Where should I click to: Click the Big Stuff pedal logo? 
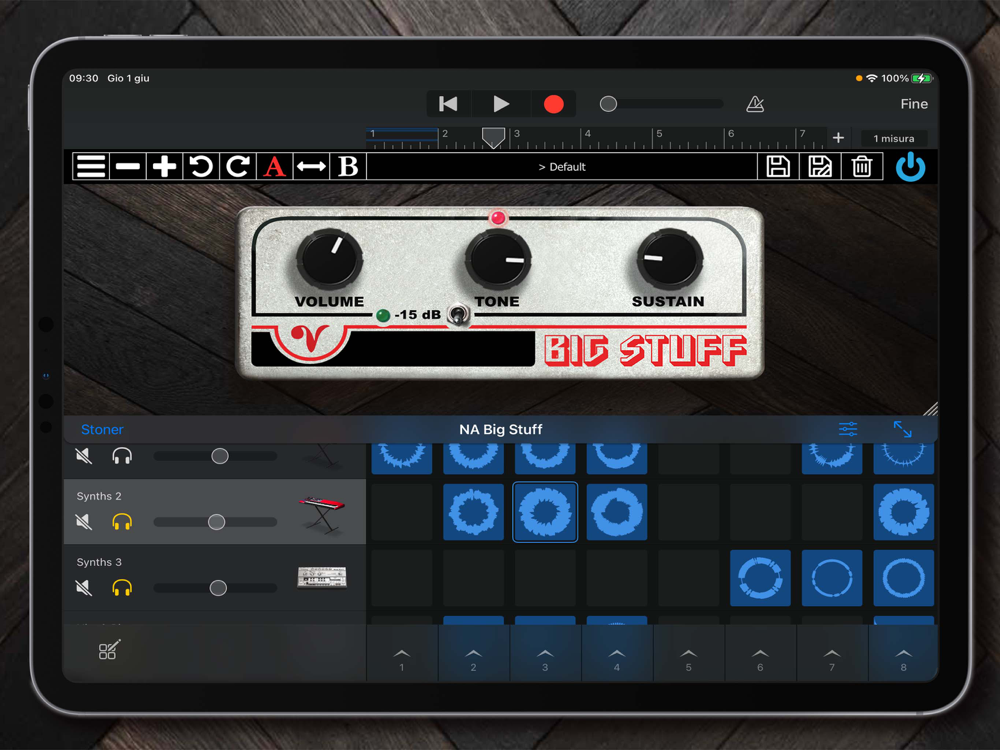(x=645, y=350)
